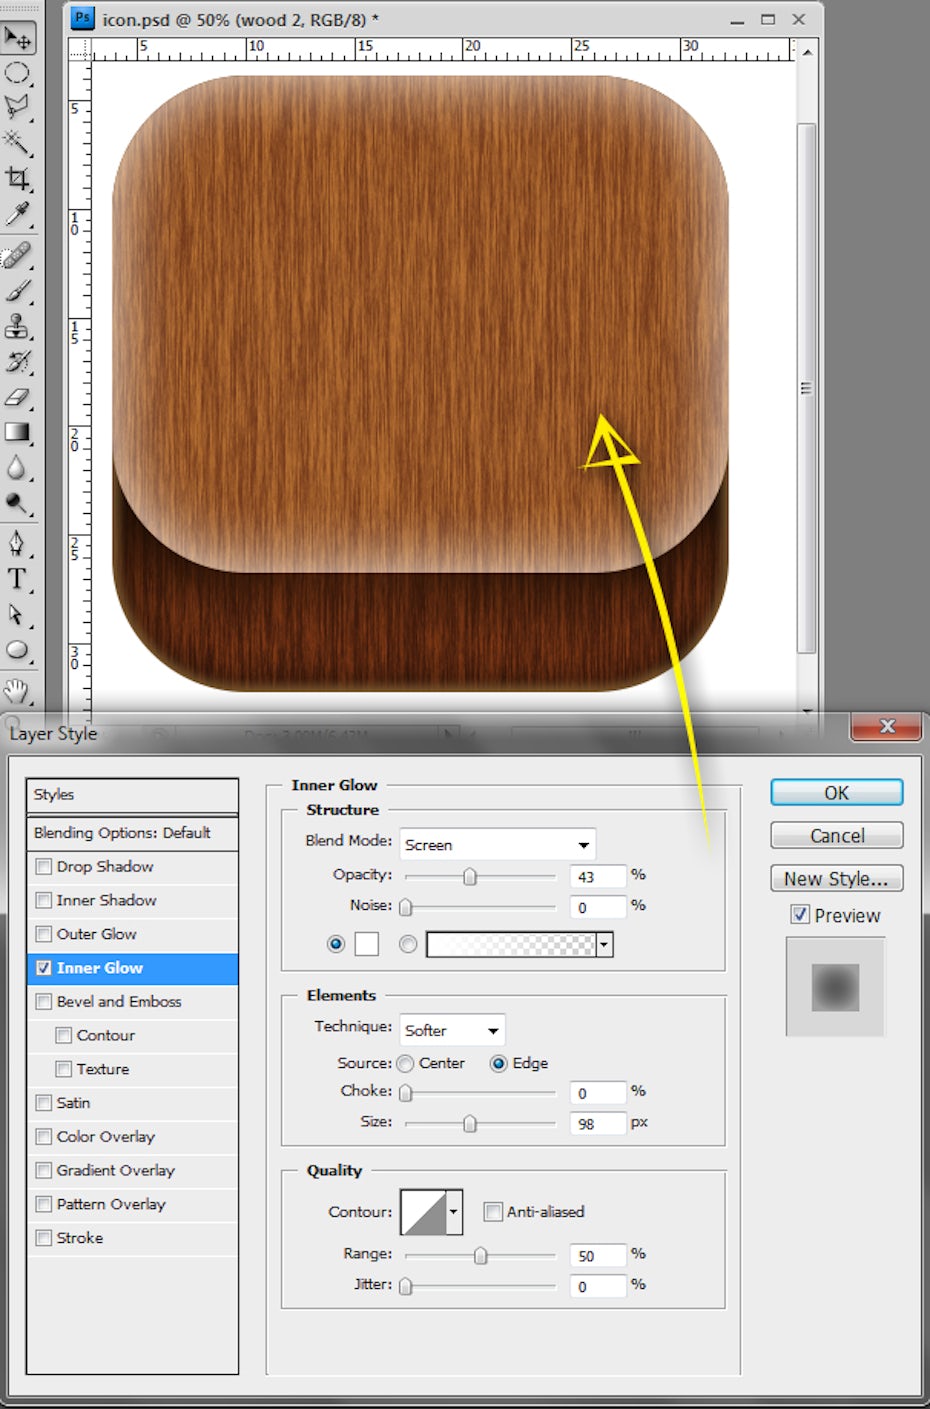Click the white inner glow color swatch
Screen dimensions: 930x1409
tap(367, 944)
